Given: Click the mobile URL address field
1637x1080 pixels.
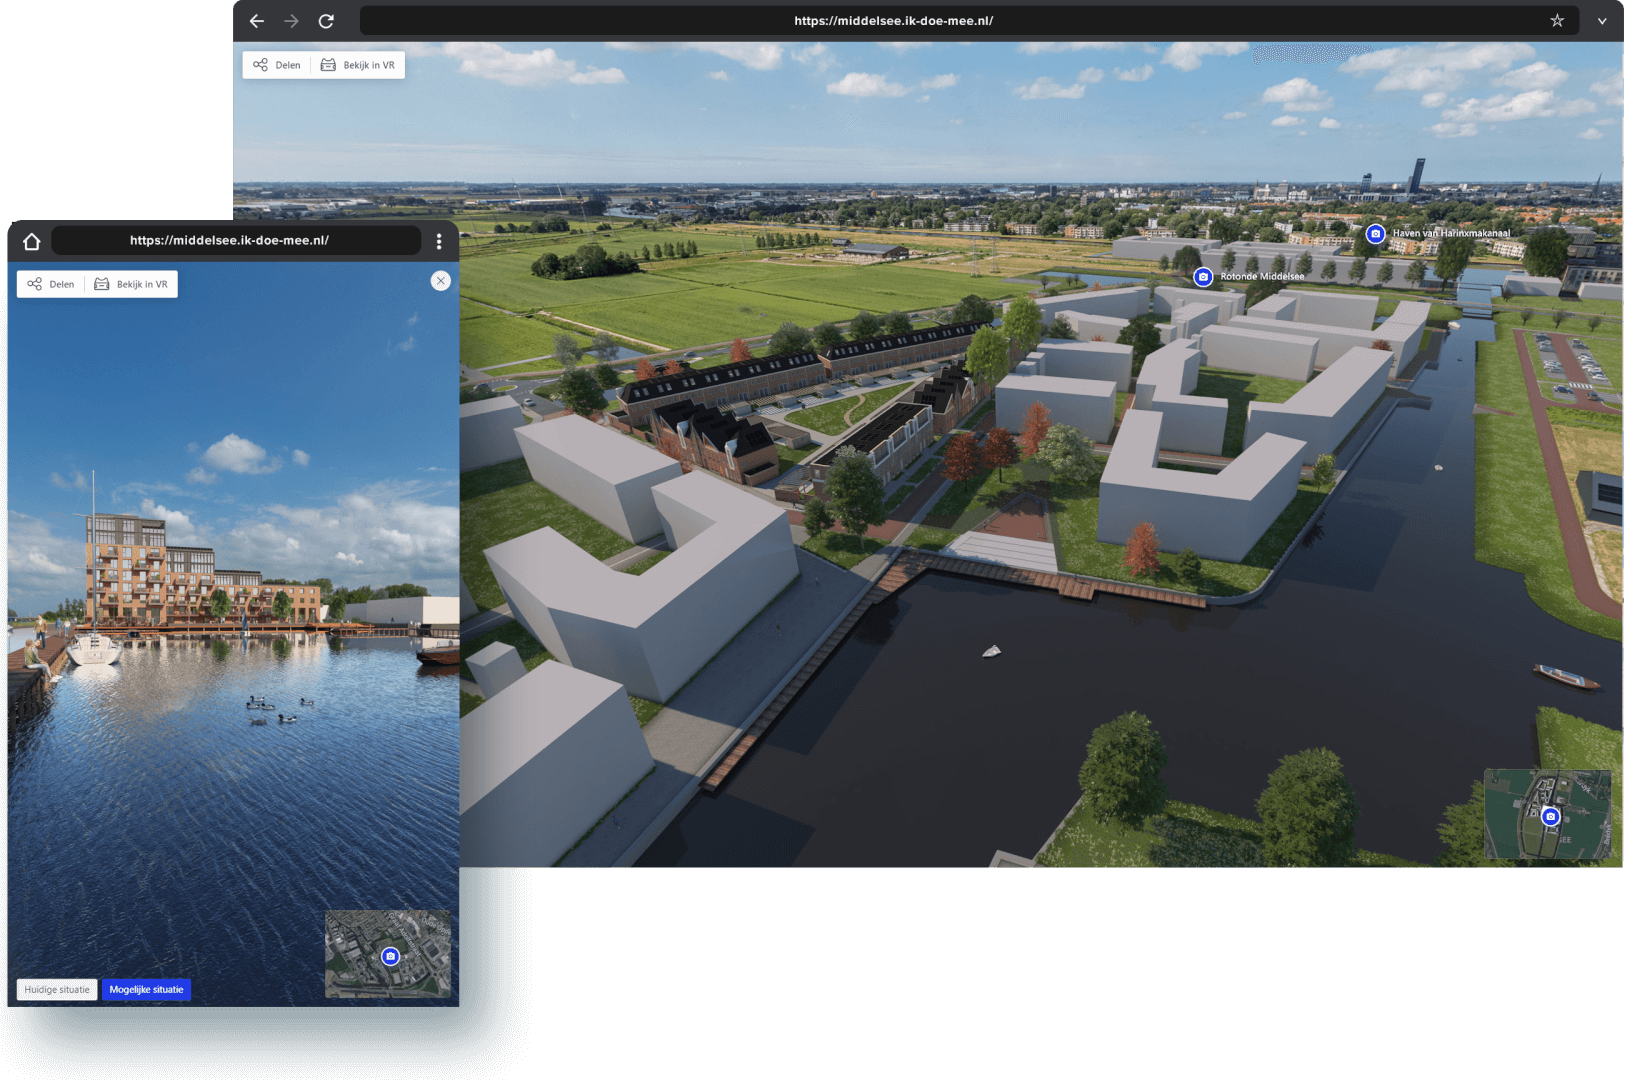Looking at the screenshot, I should (230, 241).
